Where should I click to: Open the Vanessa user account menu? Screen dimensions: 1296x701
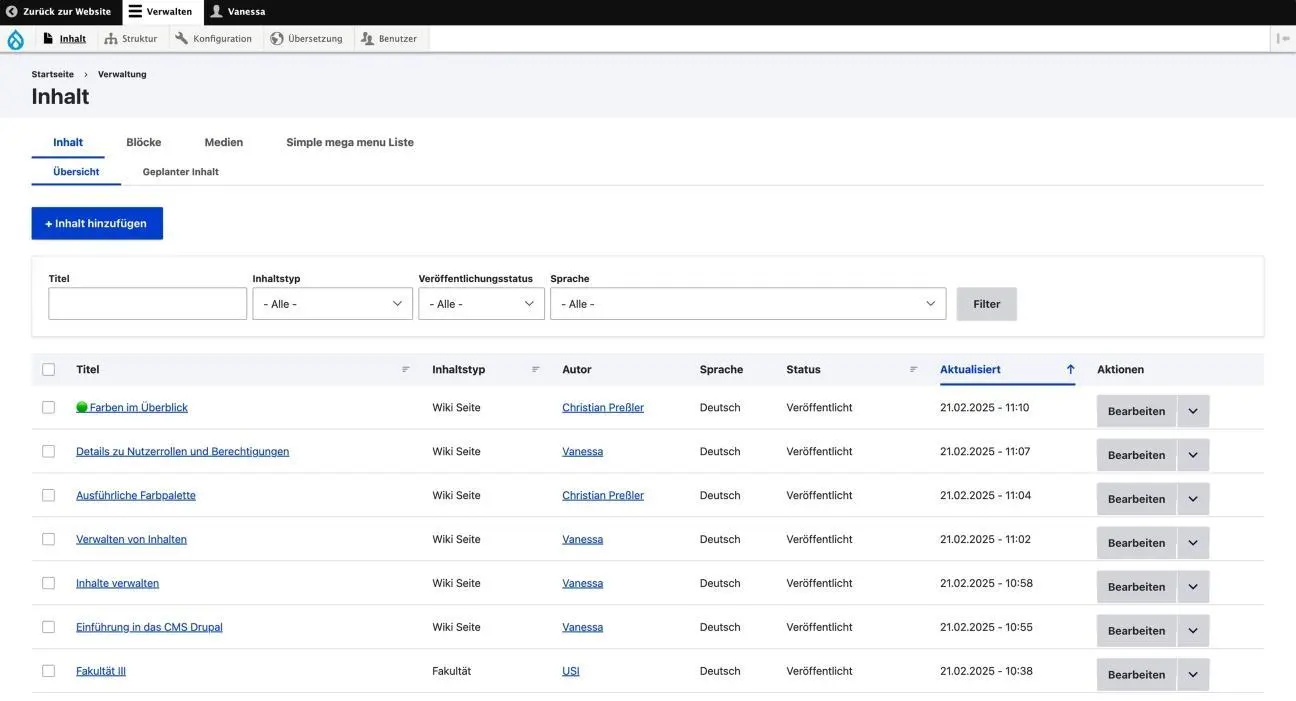point(238,12)
